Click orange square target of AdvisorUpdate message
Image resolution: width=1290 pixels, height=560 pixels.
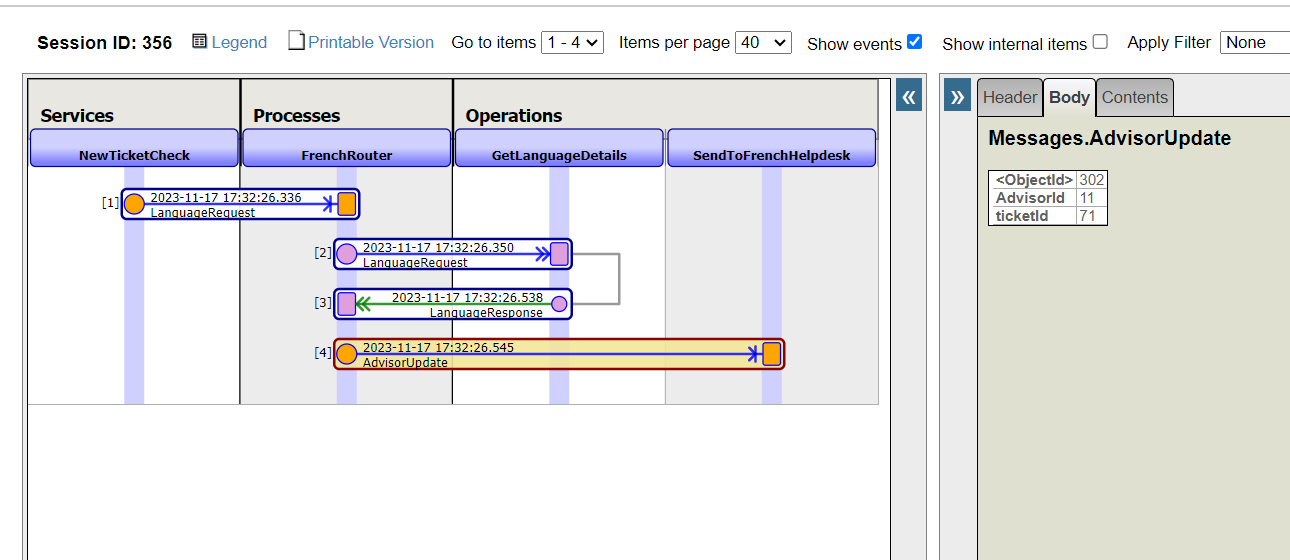[x=771, y=354]
